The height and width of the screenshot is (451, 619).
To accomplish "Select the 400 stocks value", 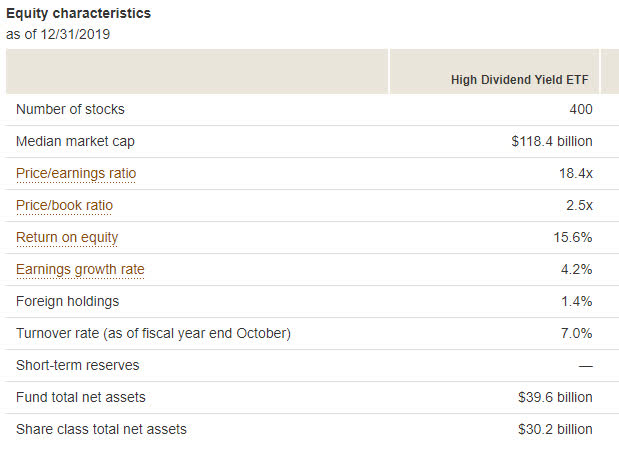I will coord(581,109).
